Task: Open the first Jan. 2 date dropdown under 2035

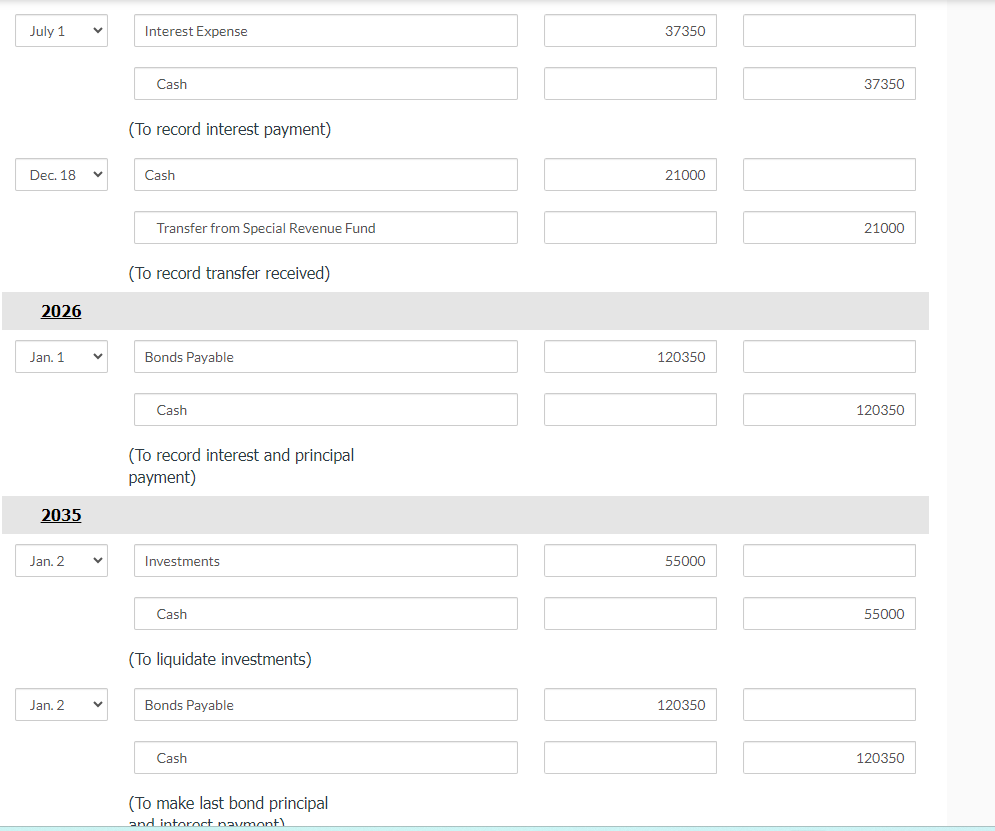Action: coord(60,560)
